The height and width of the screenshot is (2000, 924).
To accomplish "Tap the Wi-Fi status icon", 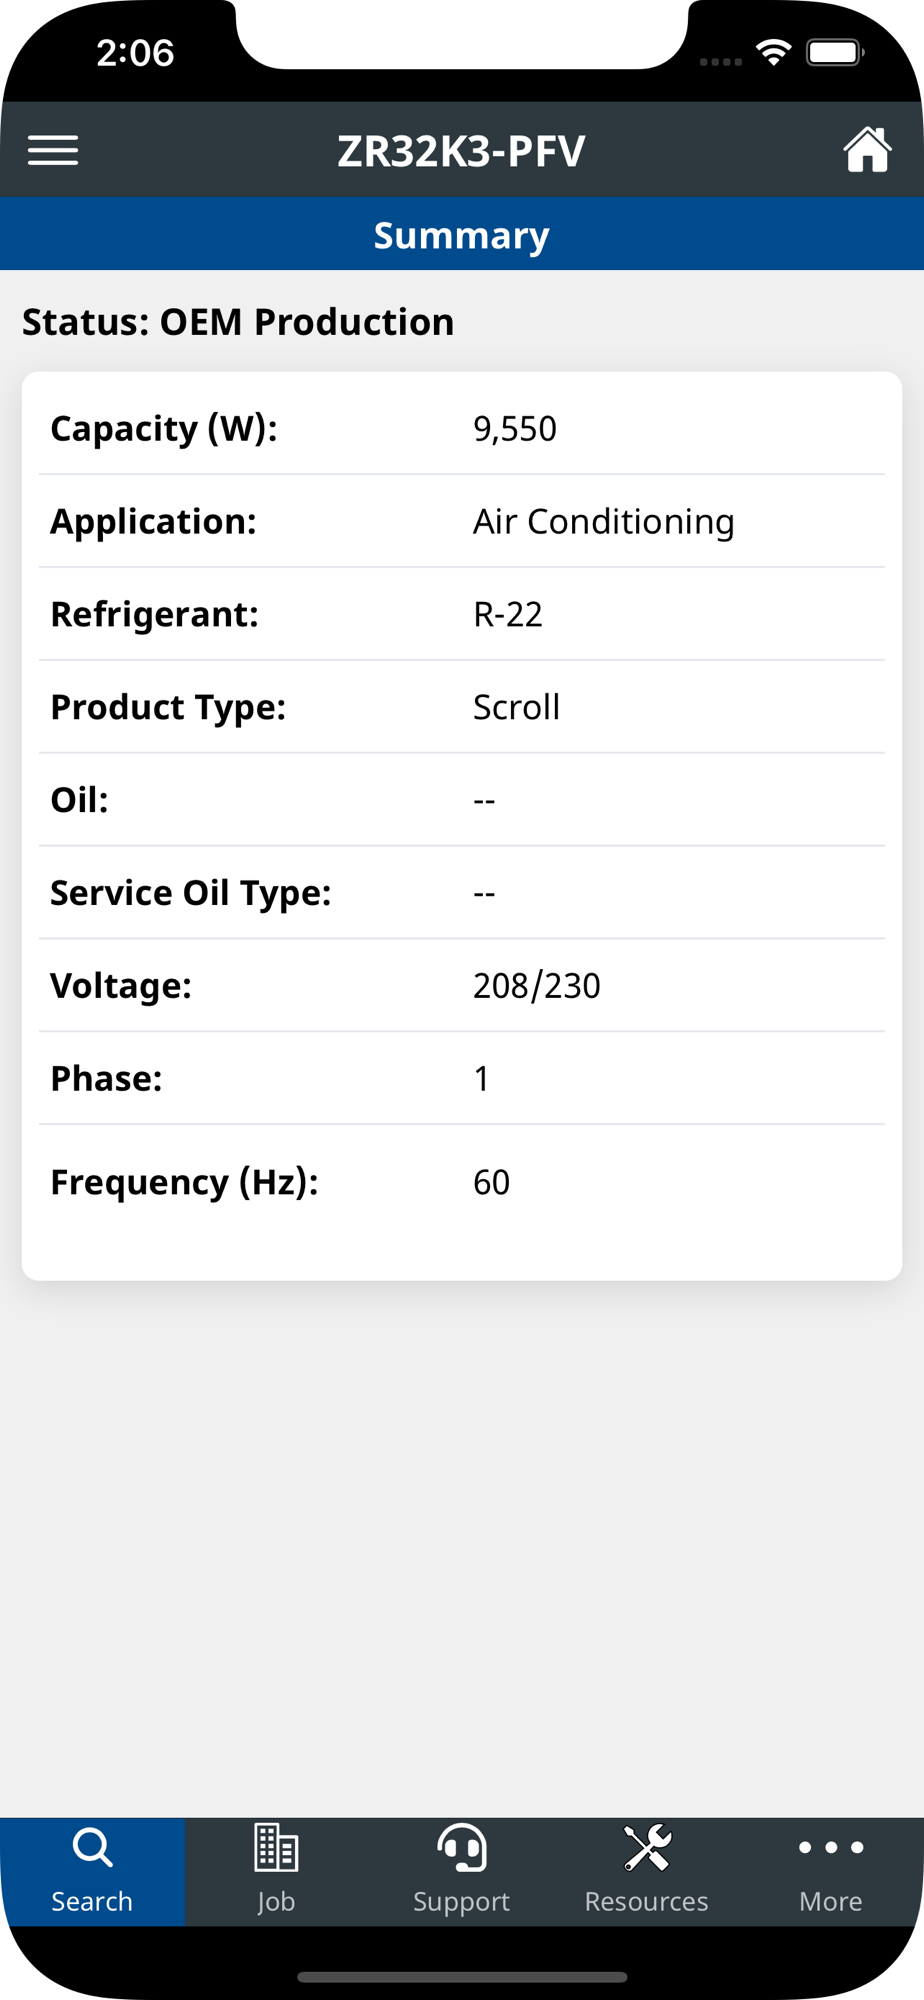I will coord(773,53).
